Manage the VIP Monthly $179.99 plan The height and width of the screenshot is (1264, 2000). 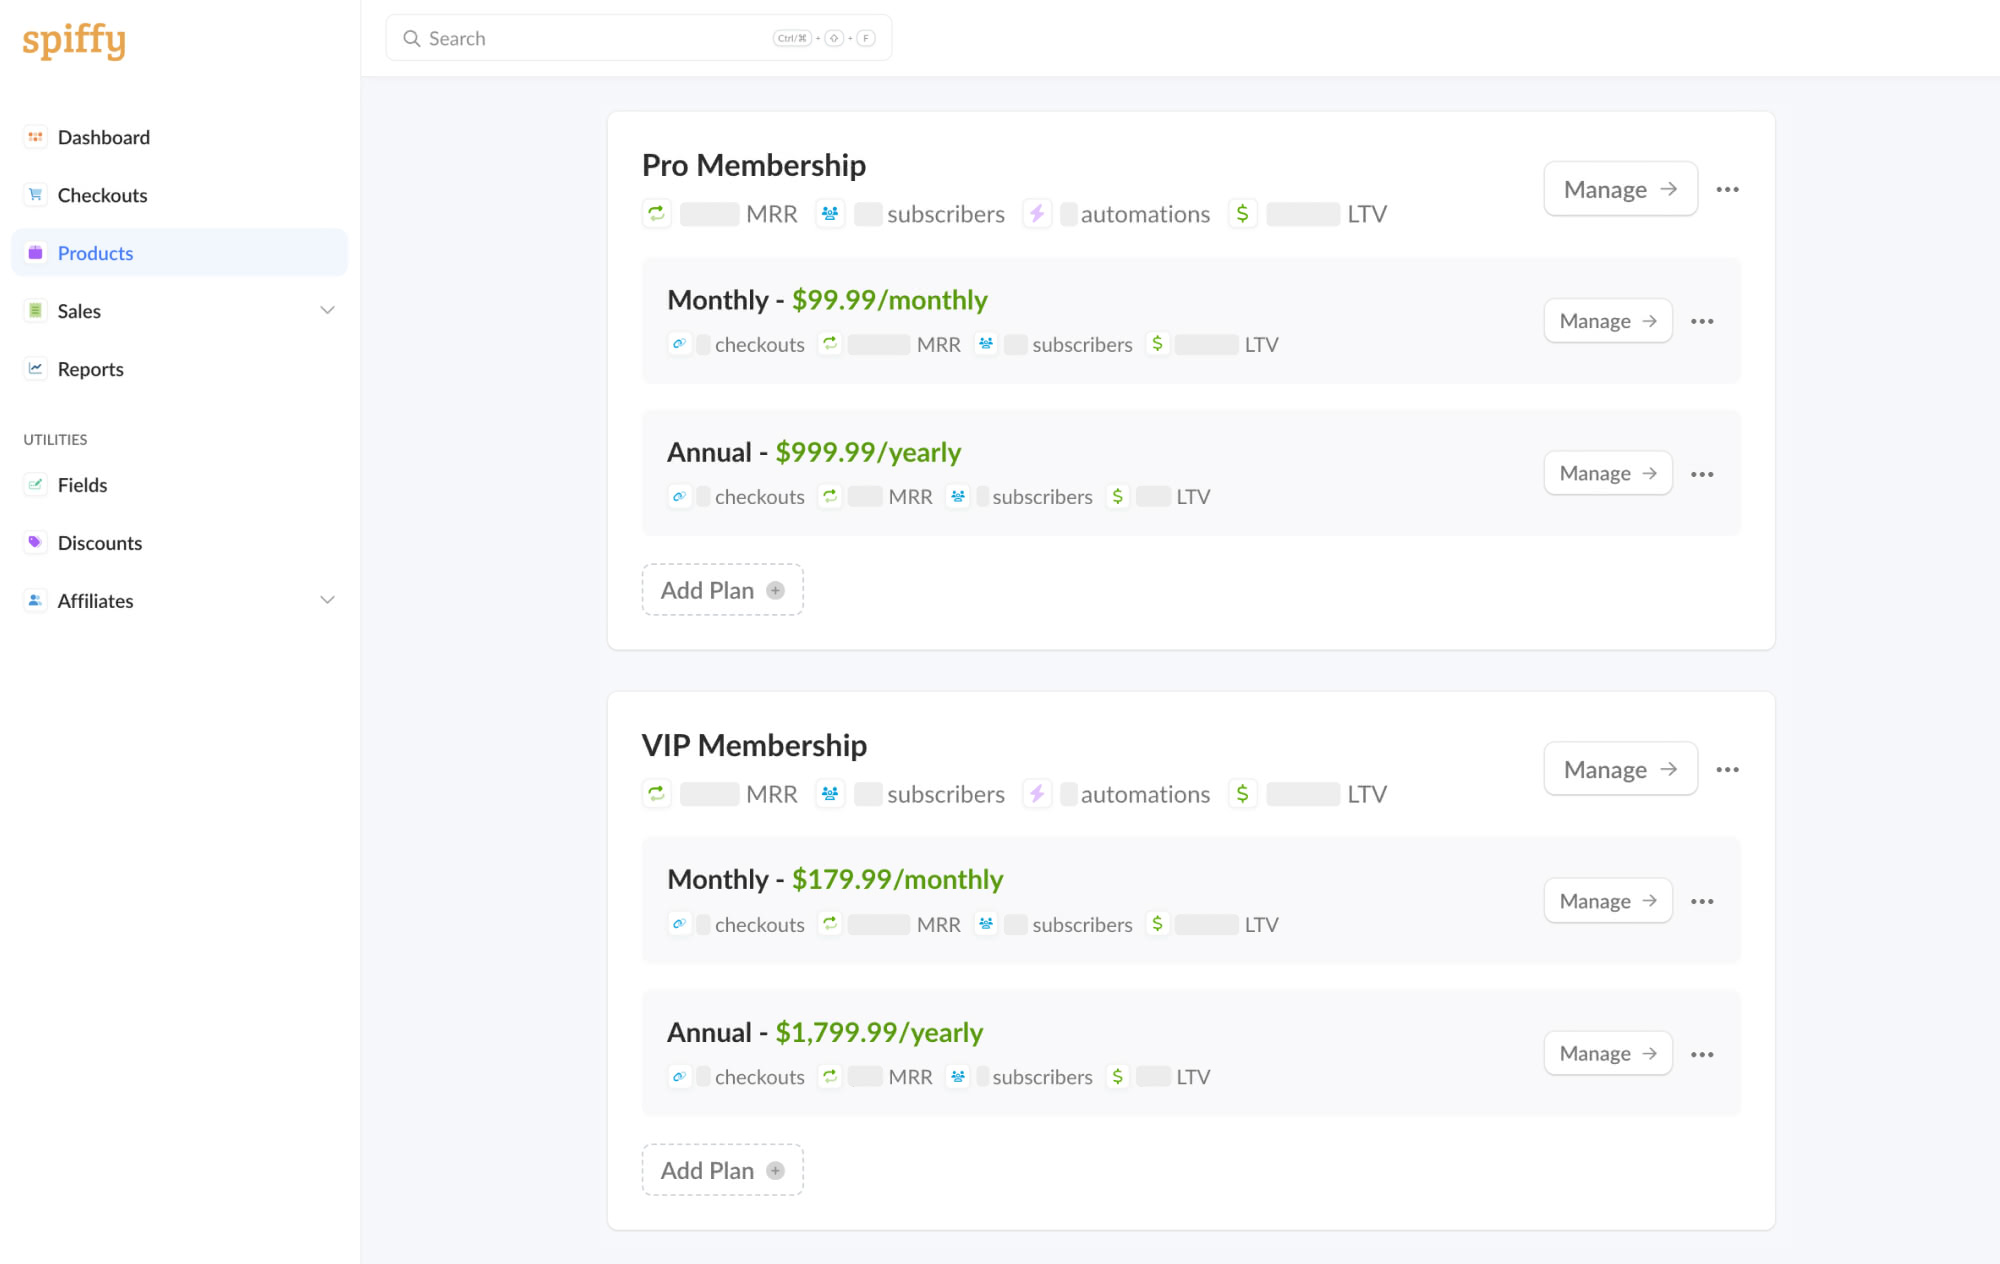(x=1607, y=901)
